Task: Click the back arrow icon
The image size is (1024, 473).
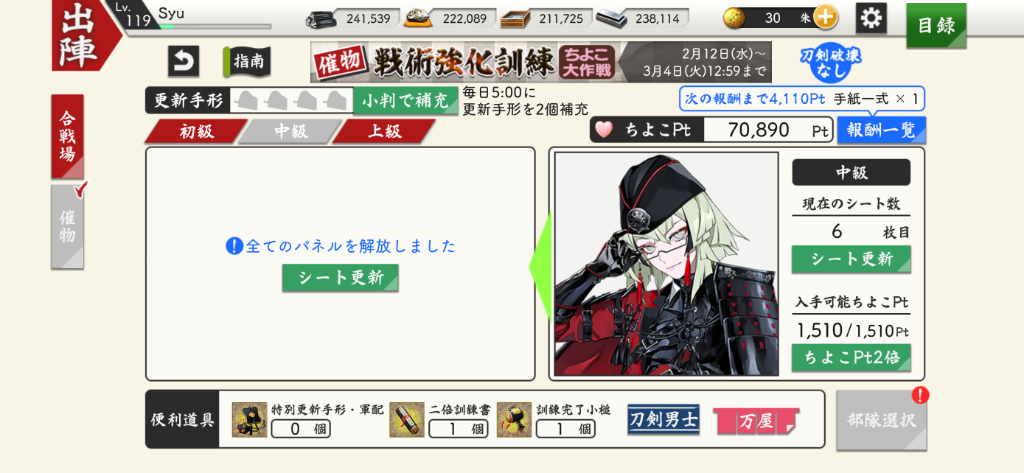Action: [184, 61]
